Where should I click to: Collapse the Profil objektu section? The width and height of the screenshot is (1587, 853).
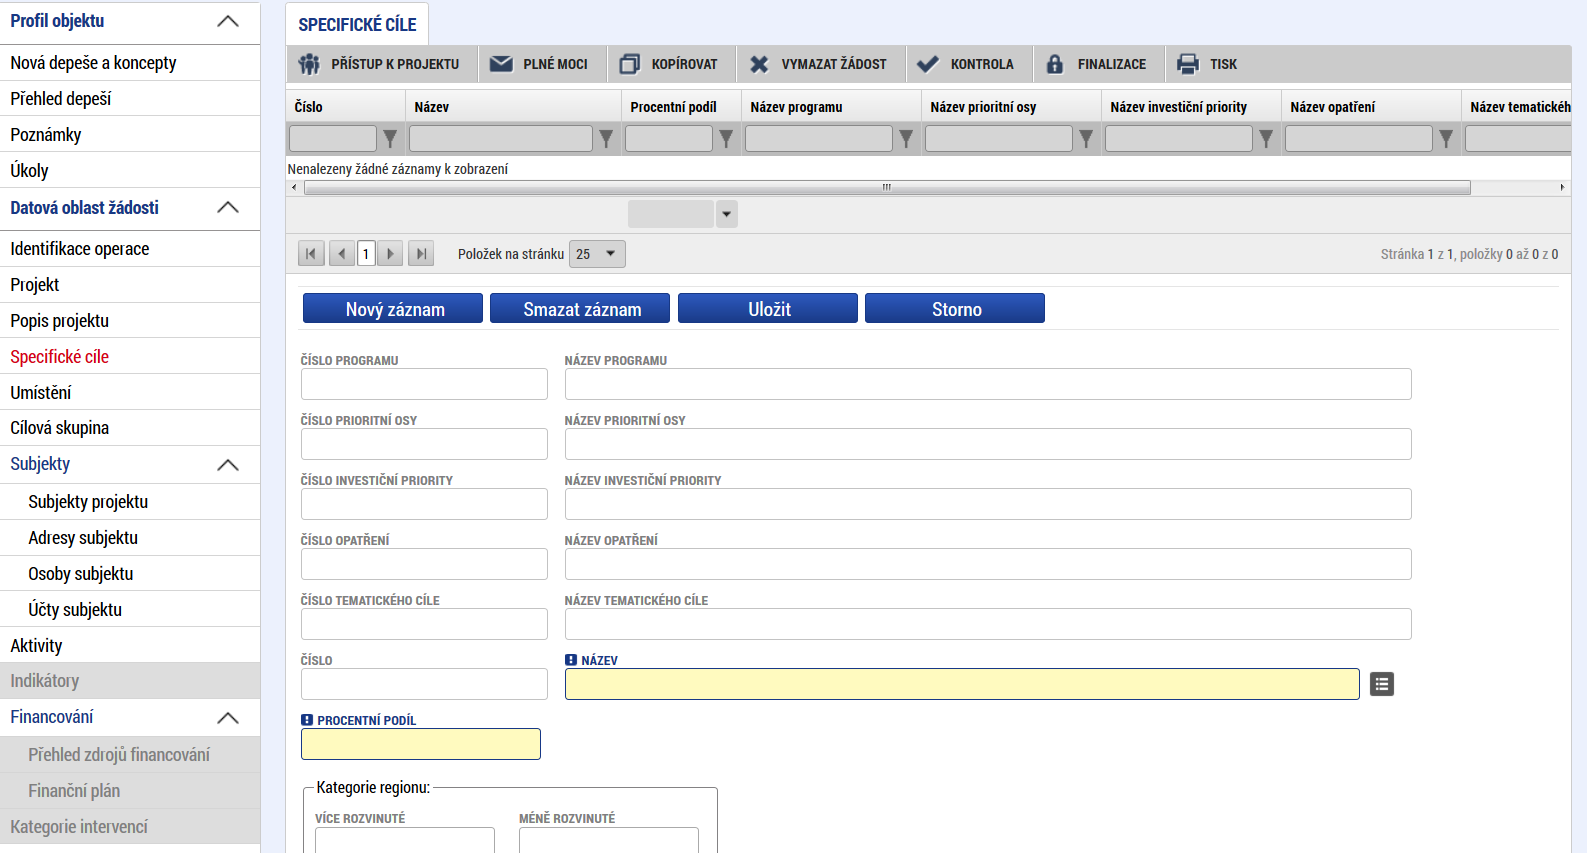228,21
